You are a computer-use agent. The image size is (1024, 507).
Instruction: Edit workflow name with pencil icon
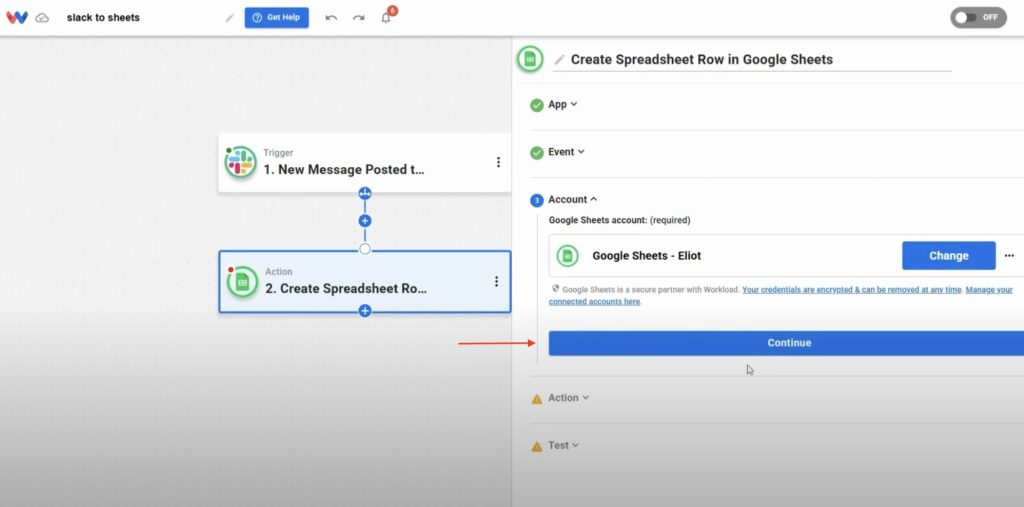point(230,18)
